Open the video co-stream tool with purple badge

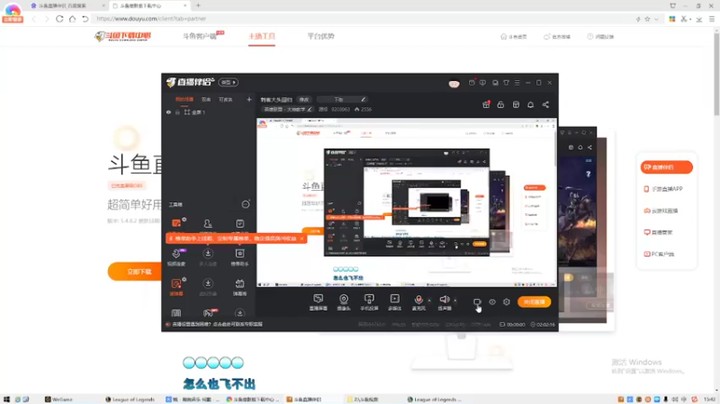pyautogui.click(x=176, y=256)
